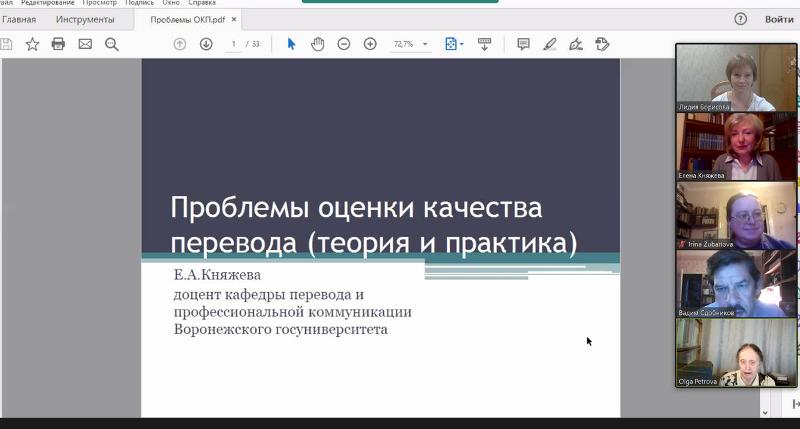Click the Войти sign-in button
Image resolution: width=800 pixels, height=429 pixels.
click(779, 19)
